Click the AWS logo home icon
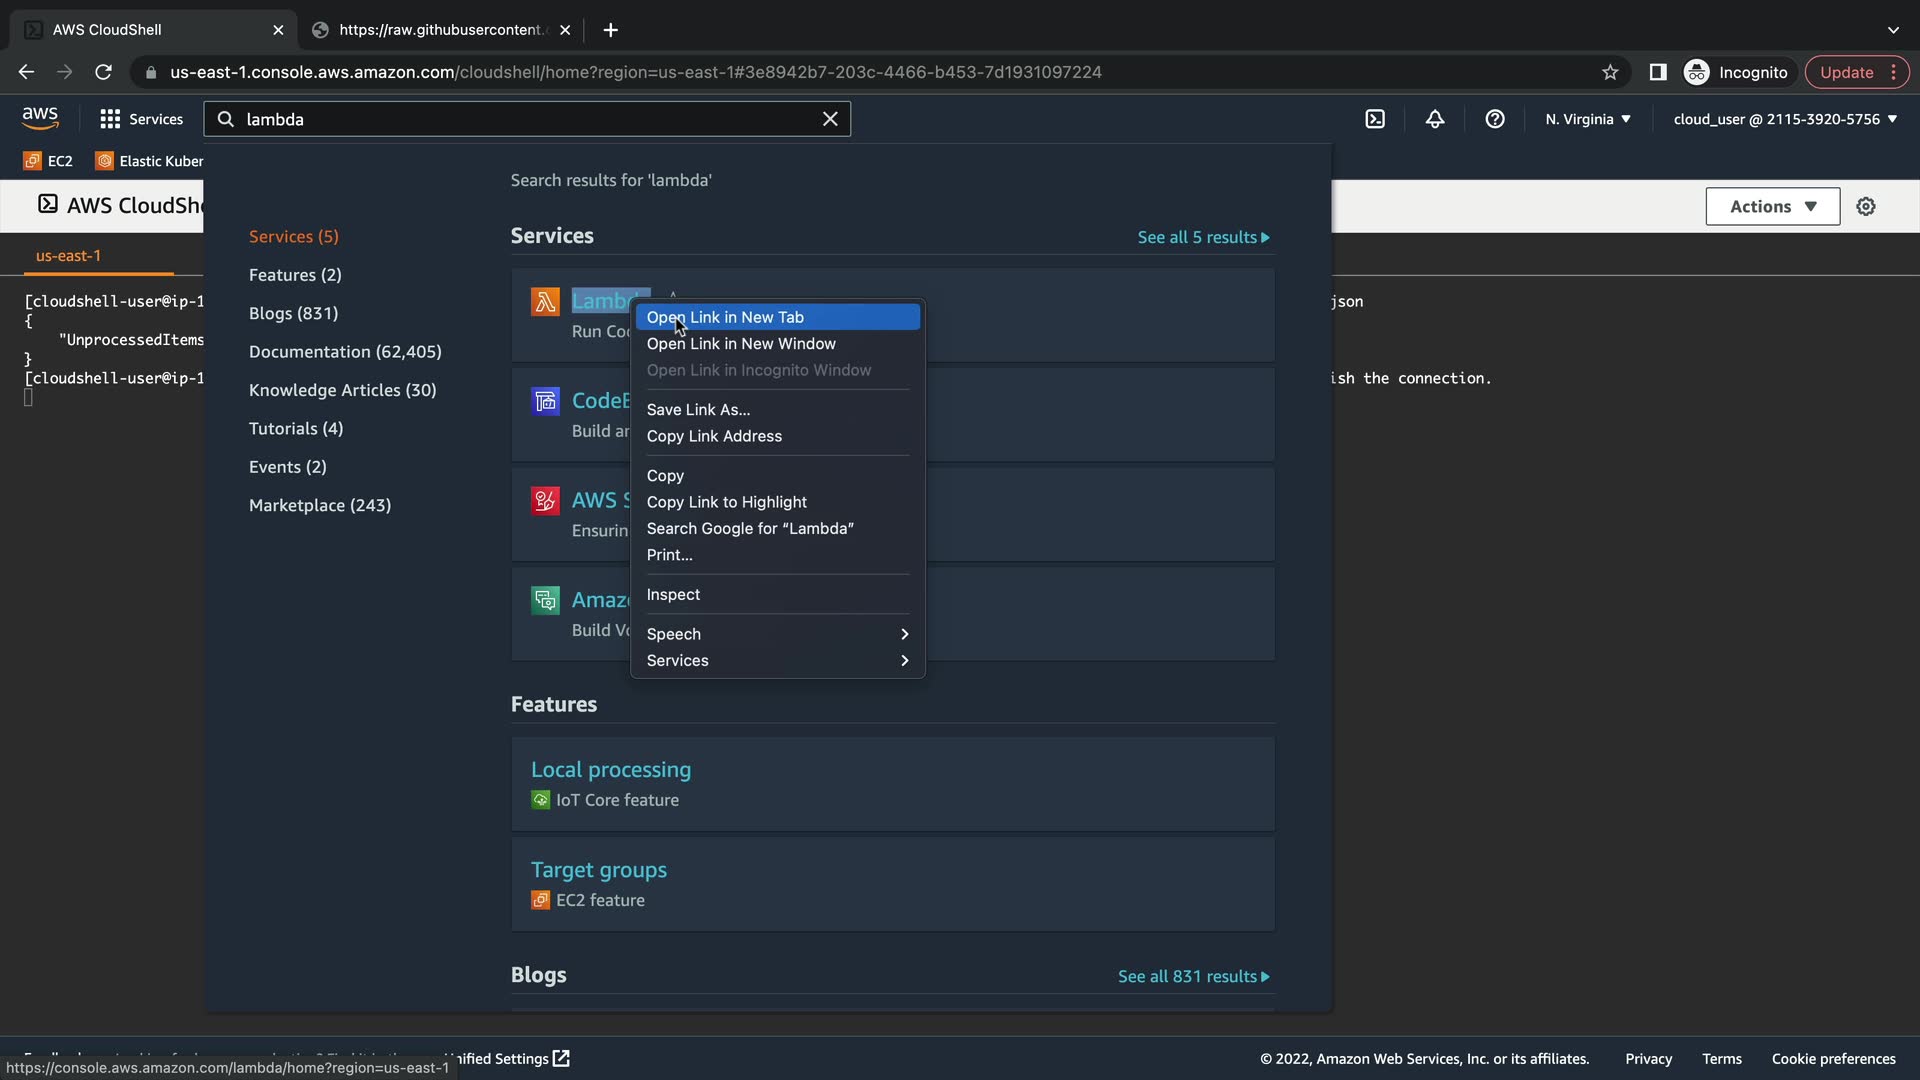1920x1080 pixels. 40,118
